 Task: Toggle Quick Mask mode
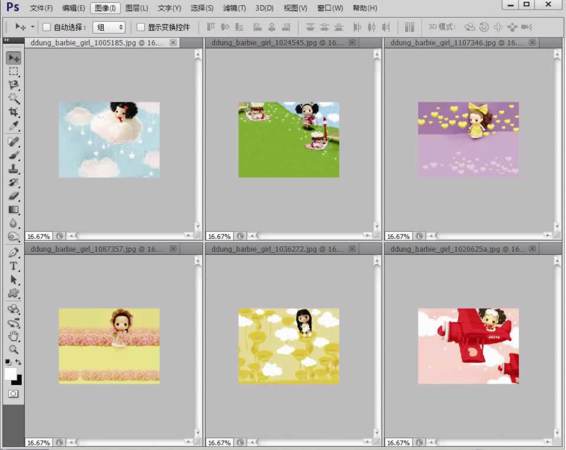[14, 394]
